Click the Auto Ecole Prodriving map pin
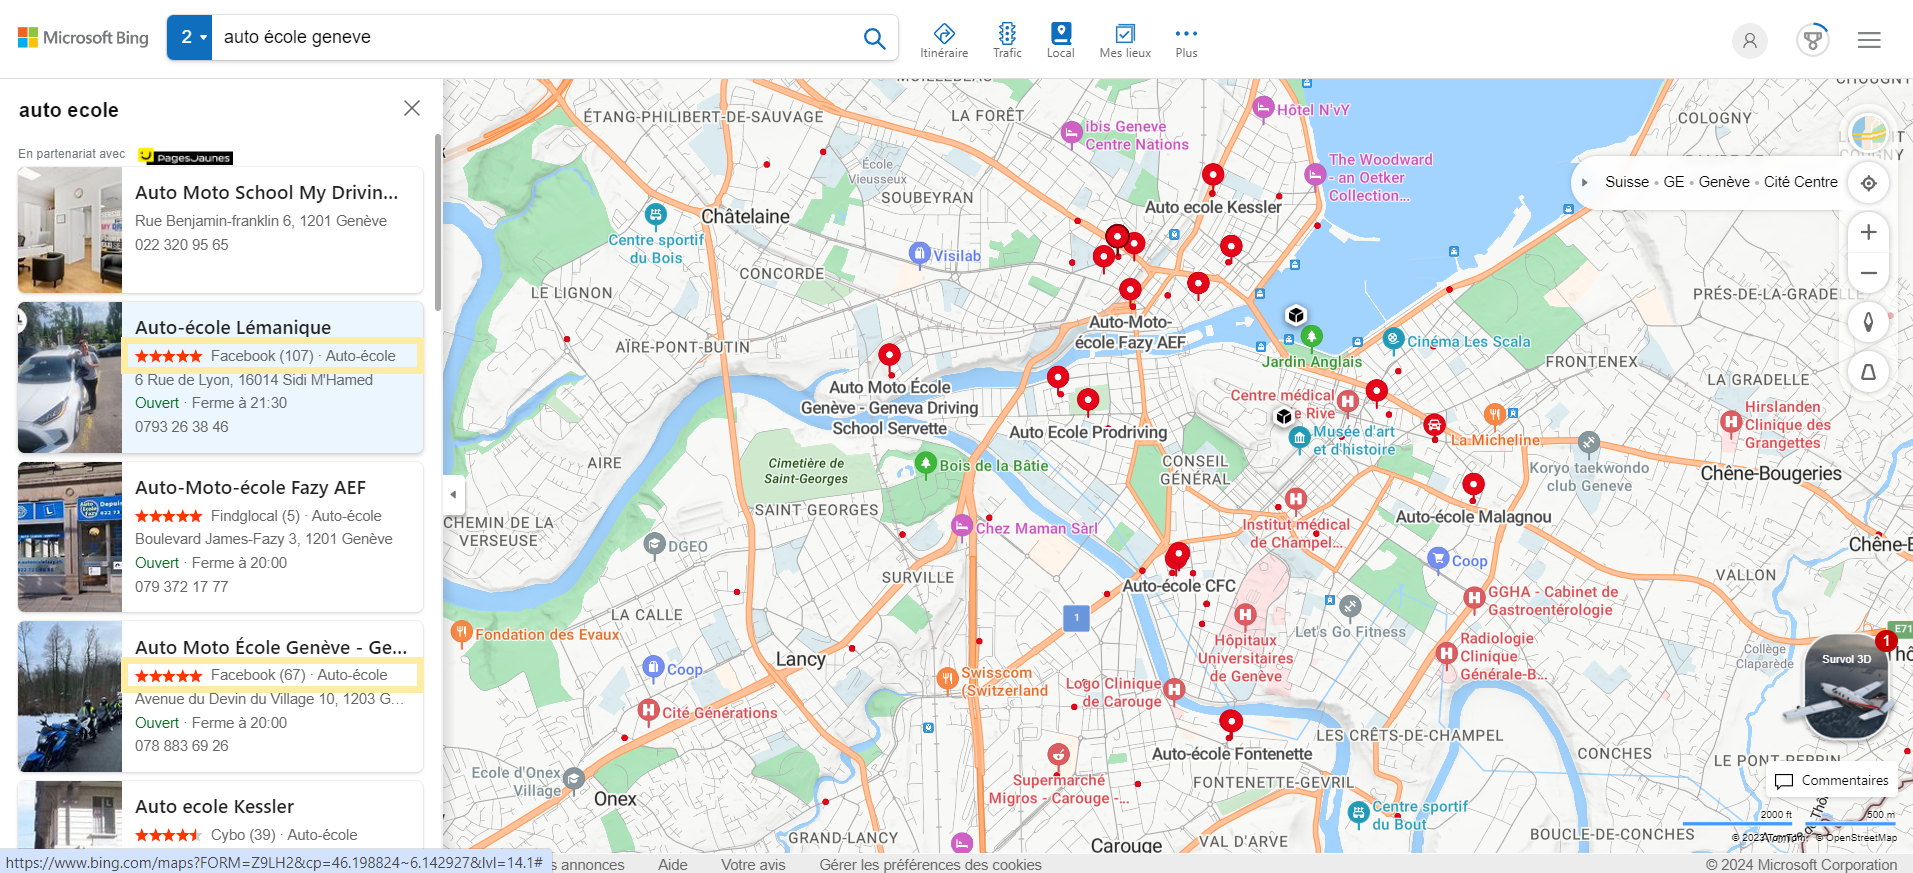This screenshot has height=873, width=1913. 1088,402
